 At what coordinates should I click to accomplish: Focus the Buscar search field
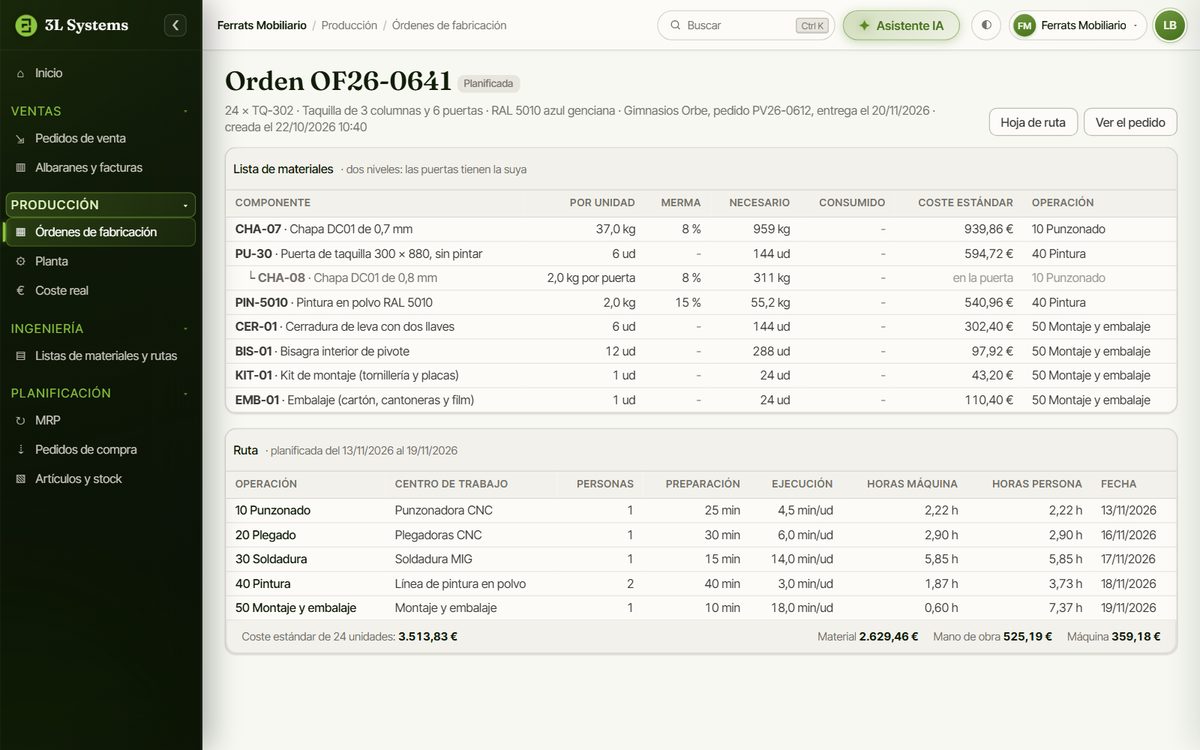[746, 25]
